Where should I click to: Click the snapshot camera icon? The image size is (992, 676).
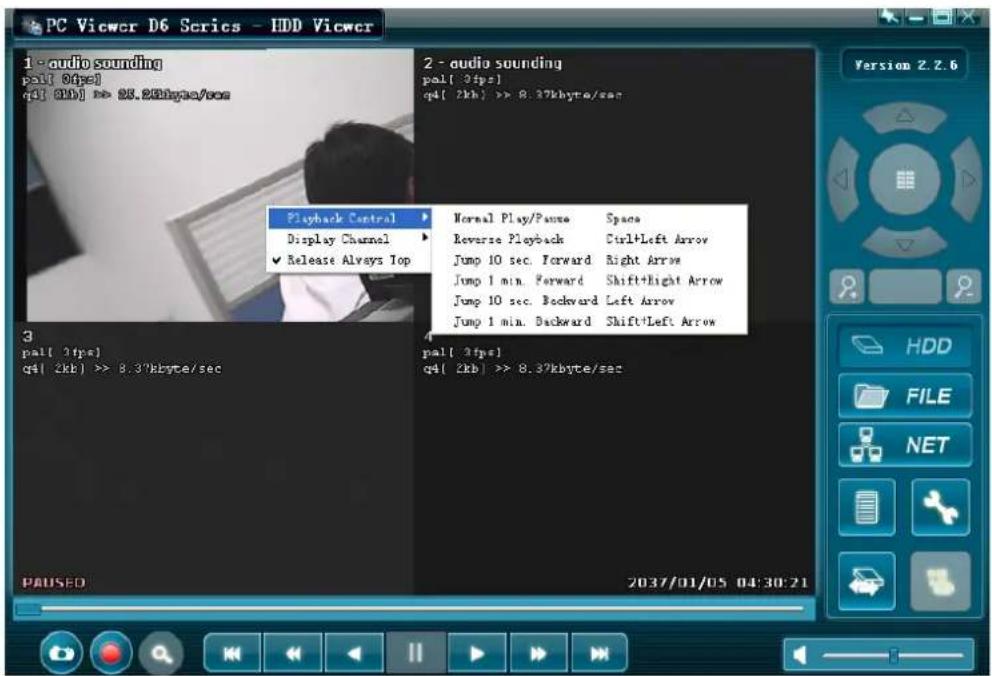[x=61, y=653]
